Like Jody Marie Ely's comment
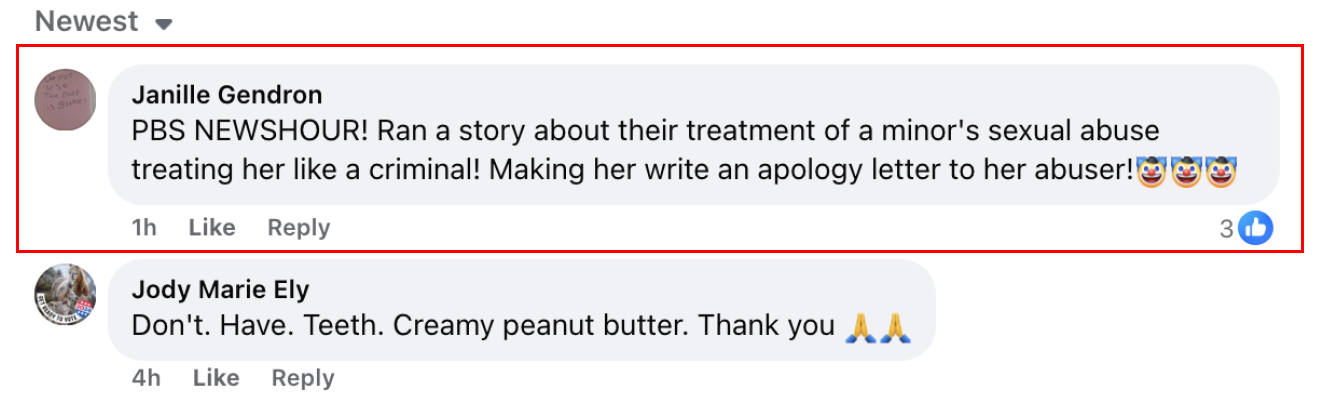The width and height of the screenshot is (1326, 420). pos(215,378)
